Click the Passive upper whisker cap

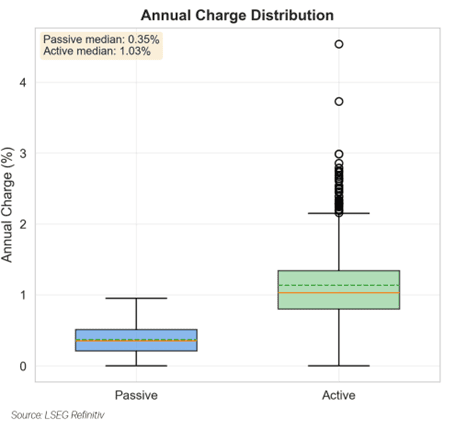[136, 298]
